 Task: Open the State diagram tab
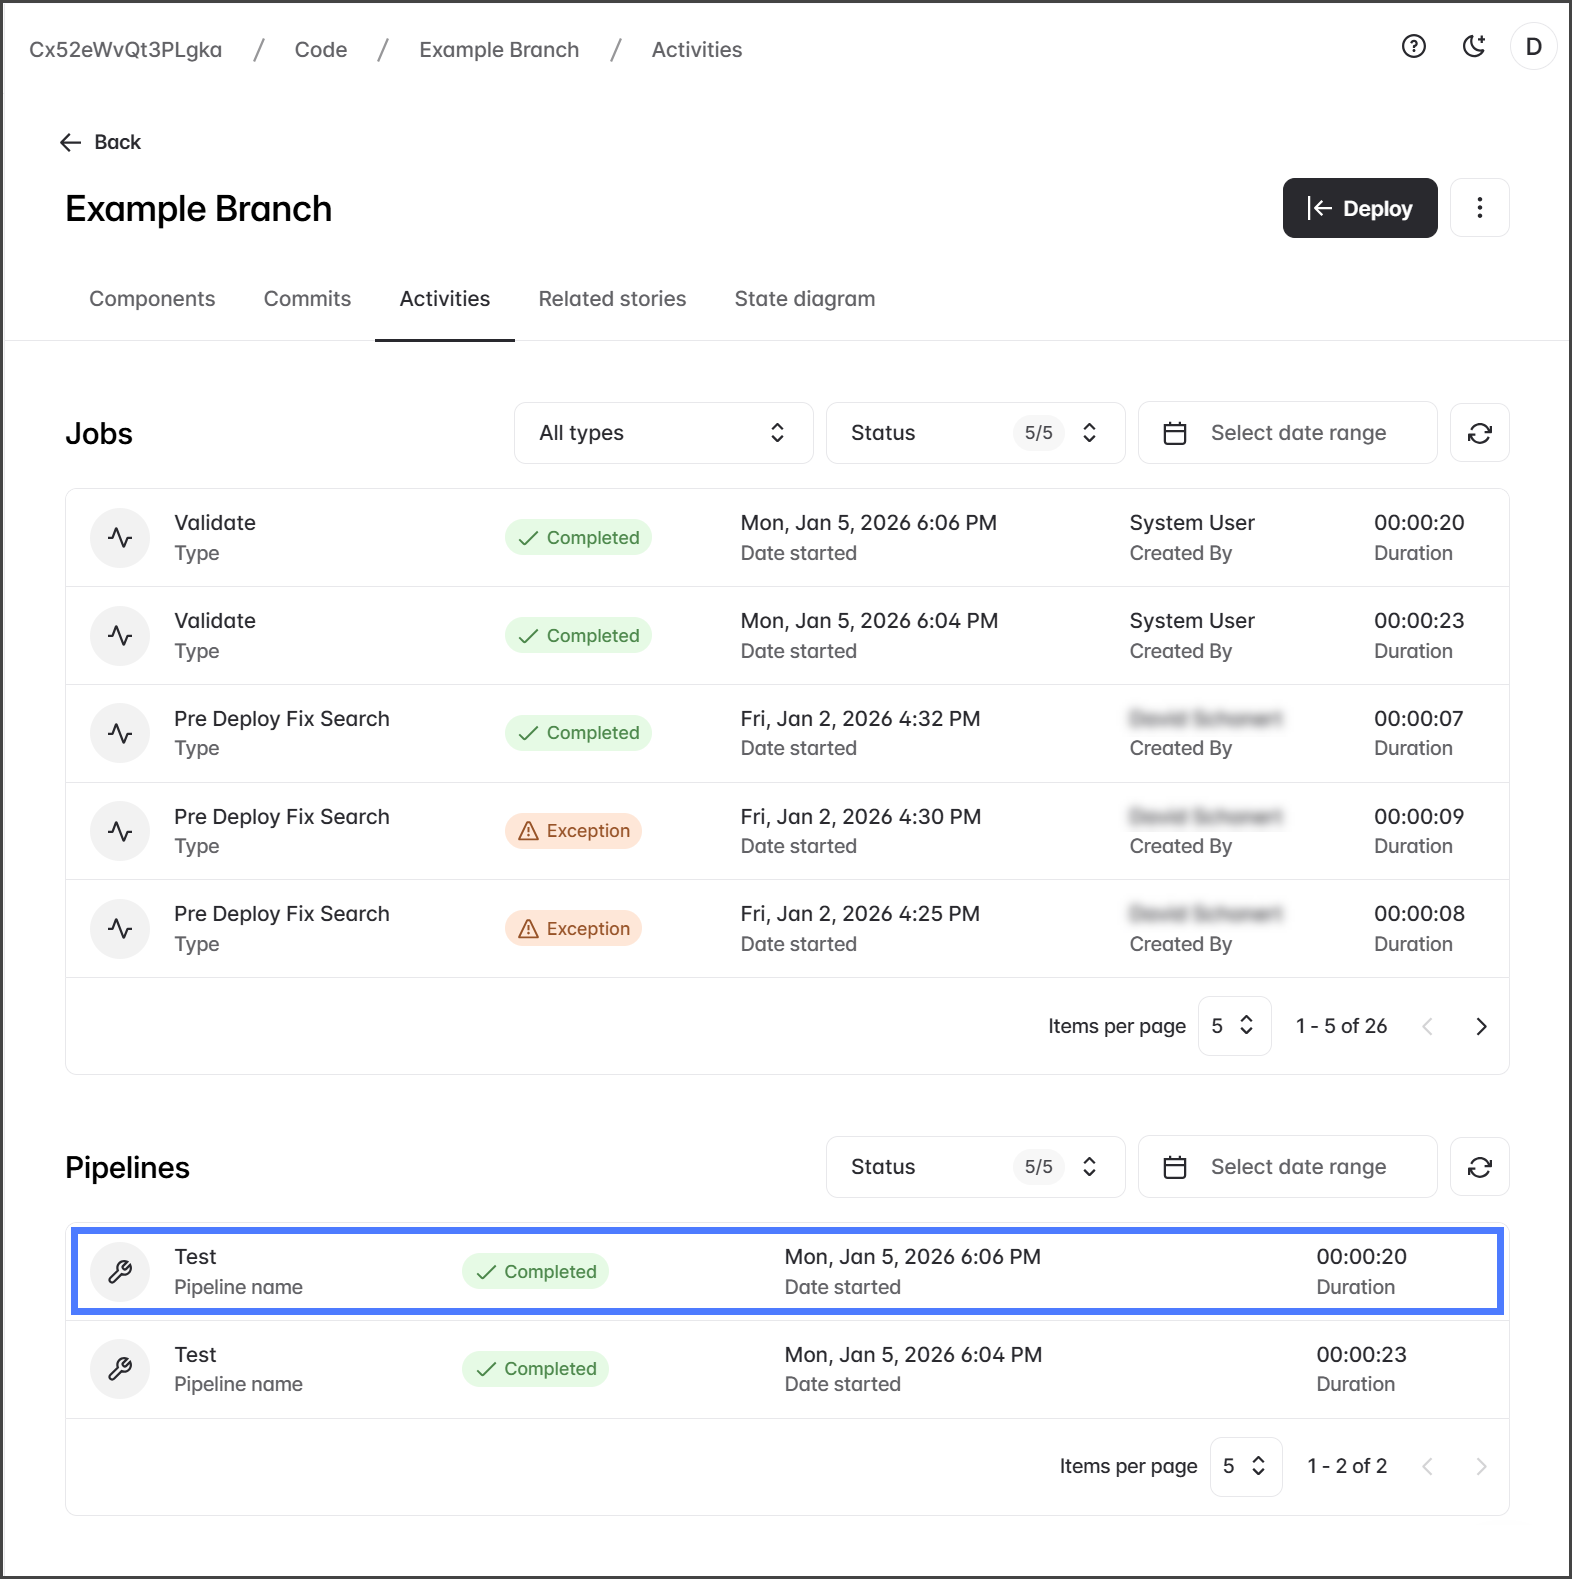tap(804, 299)
